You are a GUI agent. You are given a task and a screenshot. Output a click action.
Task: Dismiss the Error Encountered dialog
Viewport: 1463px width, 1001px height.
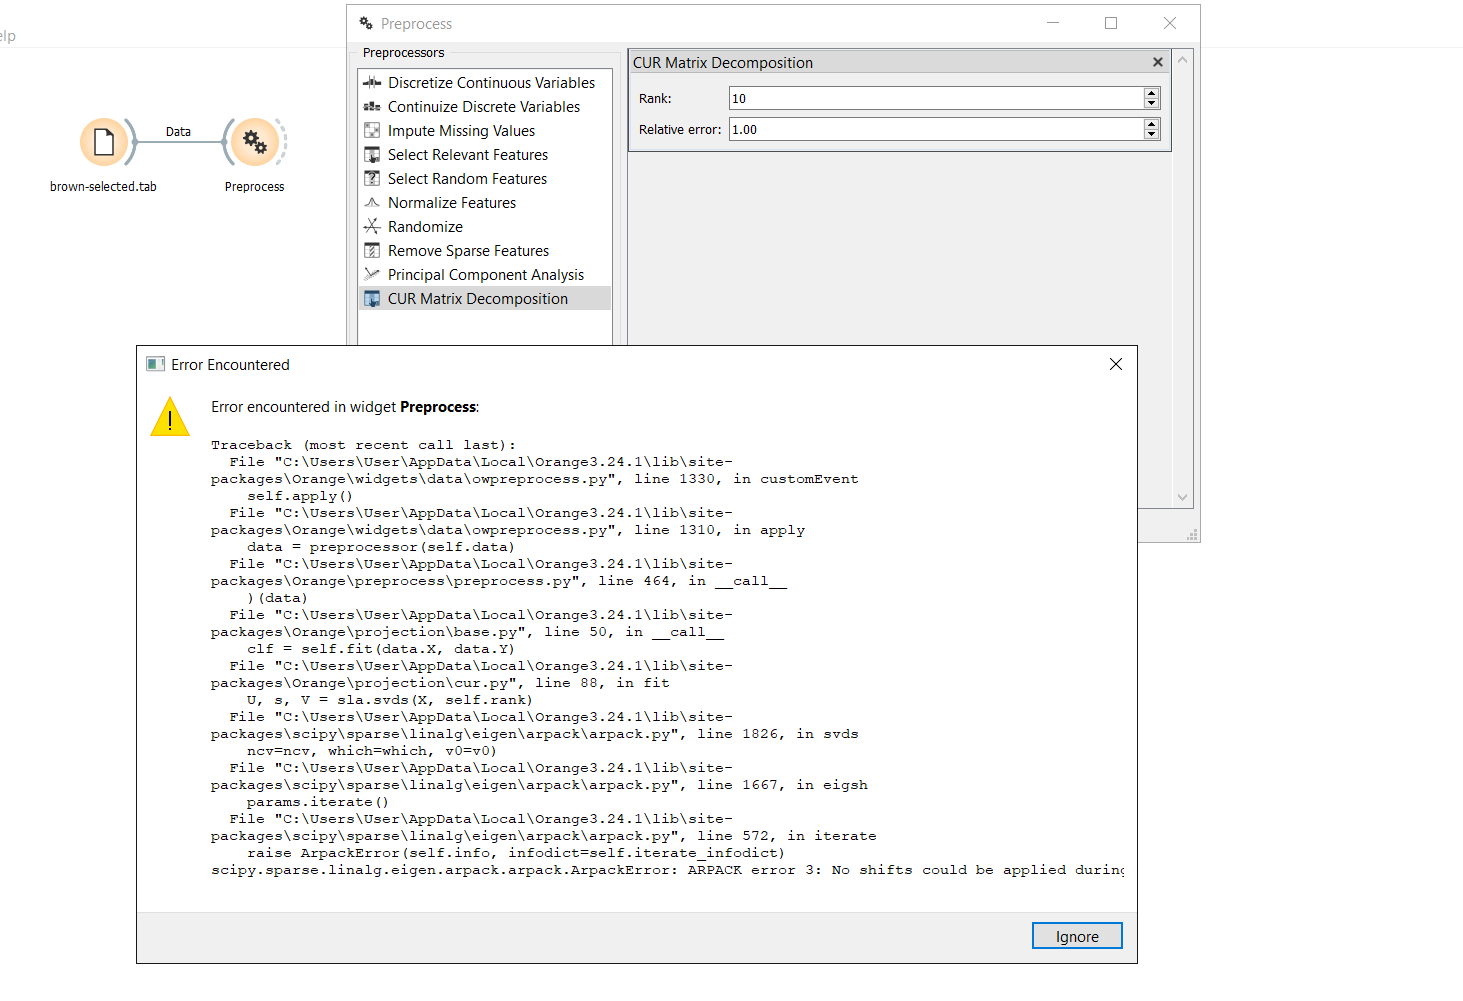coord(1116,364)
